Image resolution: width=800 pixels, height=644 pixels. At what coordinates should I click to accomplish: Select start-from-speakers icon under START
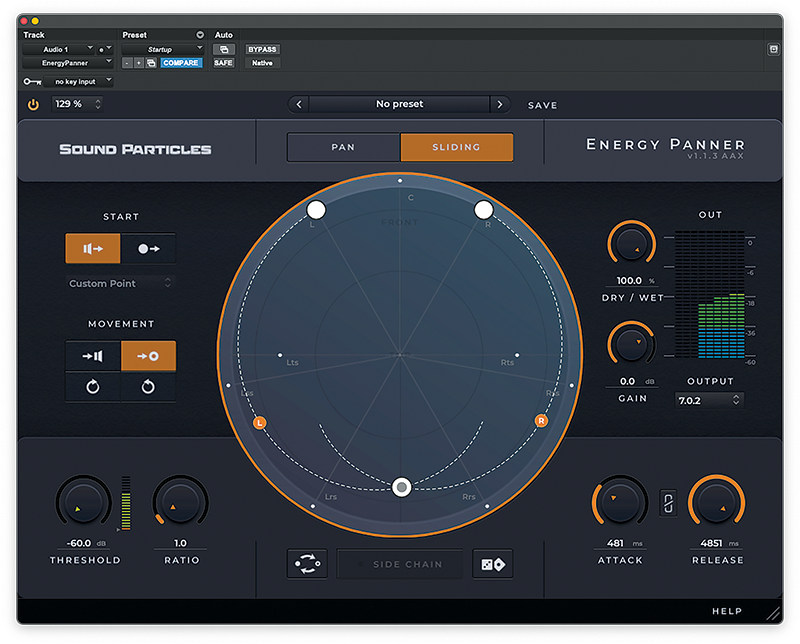[x=93, y=249]
